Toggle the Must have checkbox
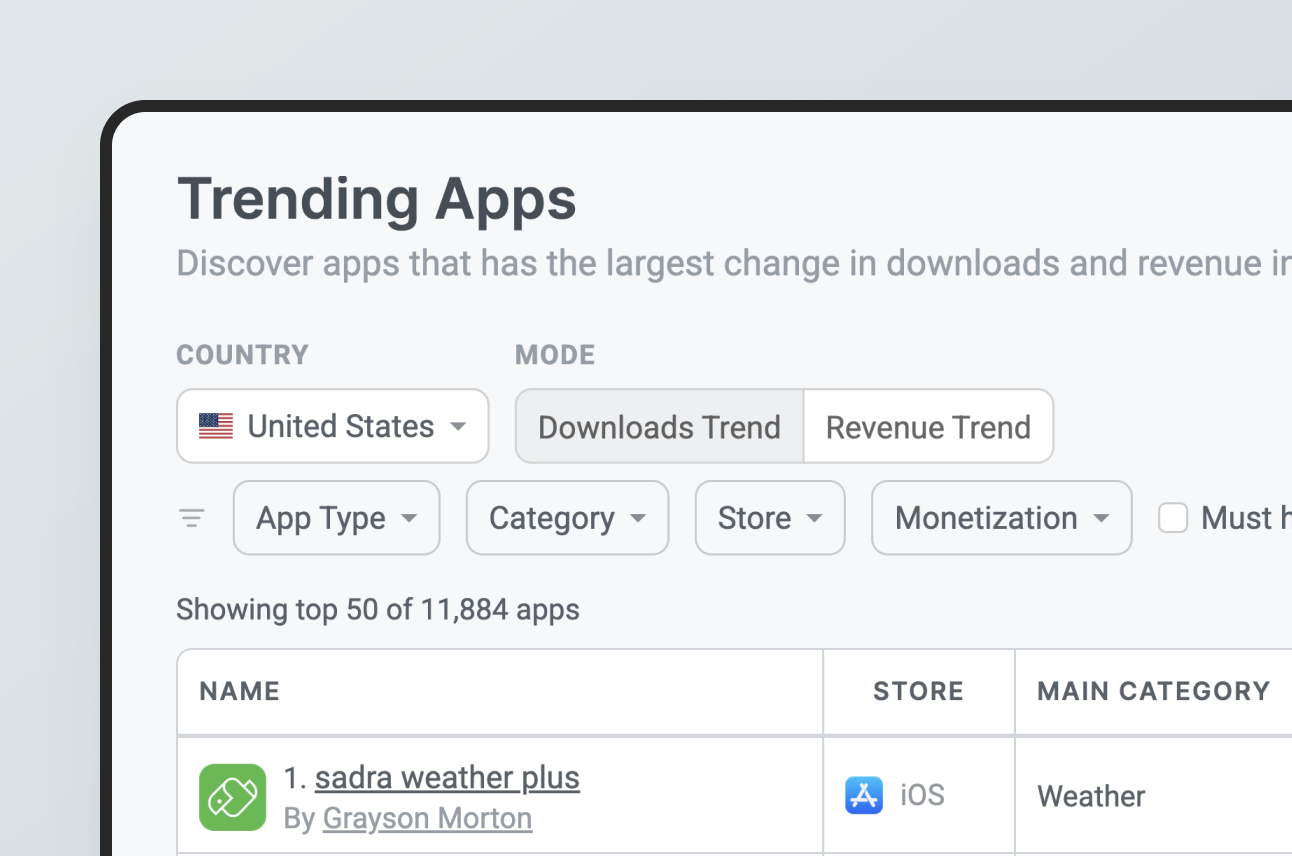The width and height of the screenshot is (1292, 856). pyautogui.click(x=1173, y=518)
